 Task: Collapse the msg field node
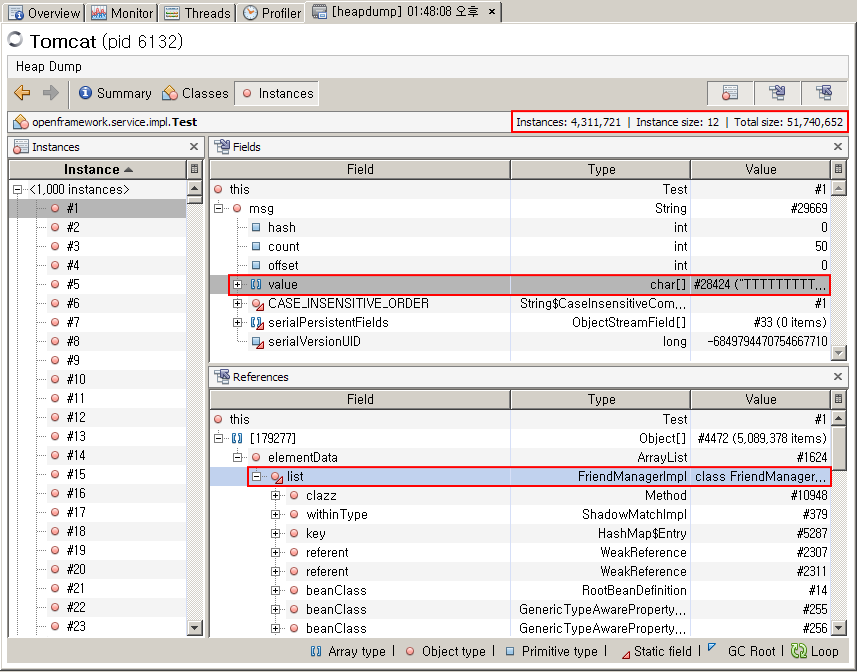point(219,208)
